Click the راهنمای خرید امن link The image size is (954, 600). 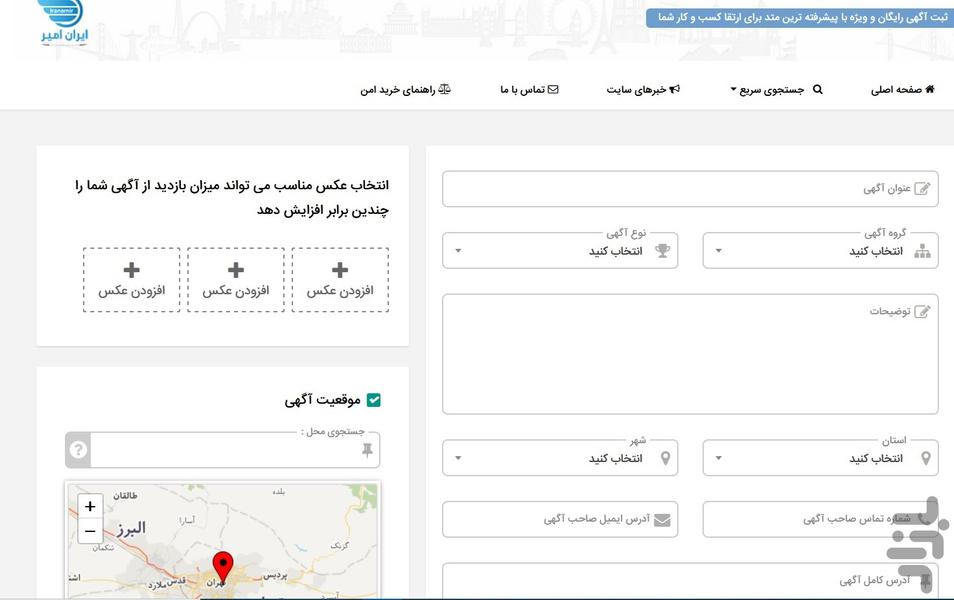(404, 88)
